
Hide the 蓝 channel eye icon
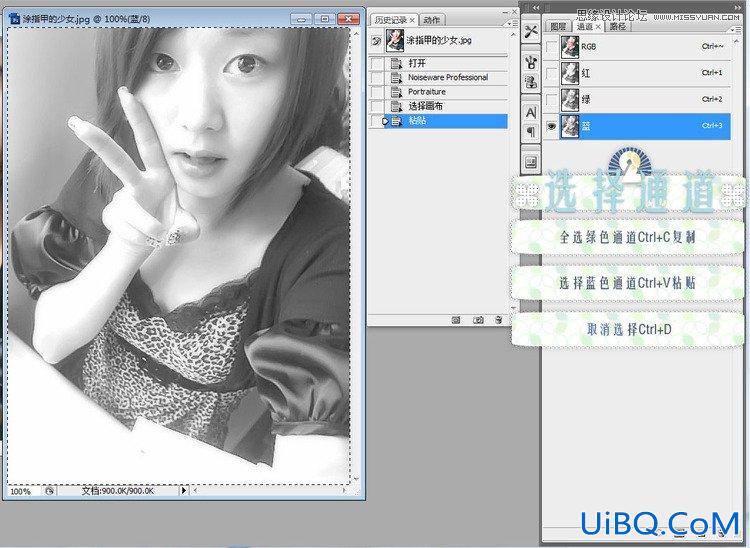pyautogui.click(x=551, y=126)
